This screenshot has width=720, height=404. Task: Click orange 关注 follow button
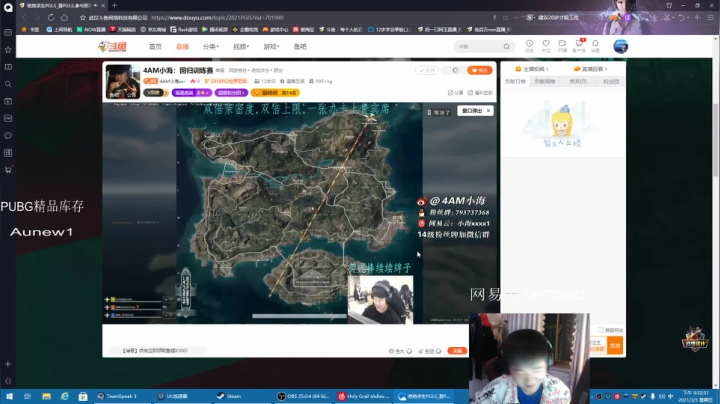(479, 70)
